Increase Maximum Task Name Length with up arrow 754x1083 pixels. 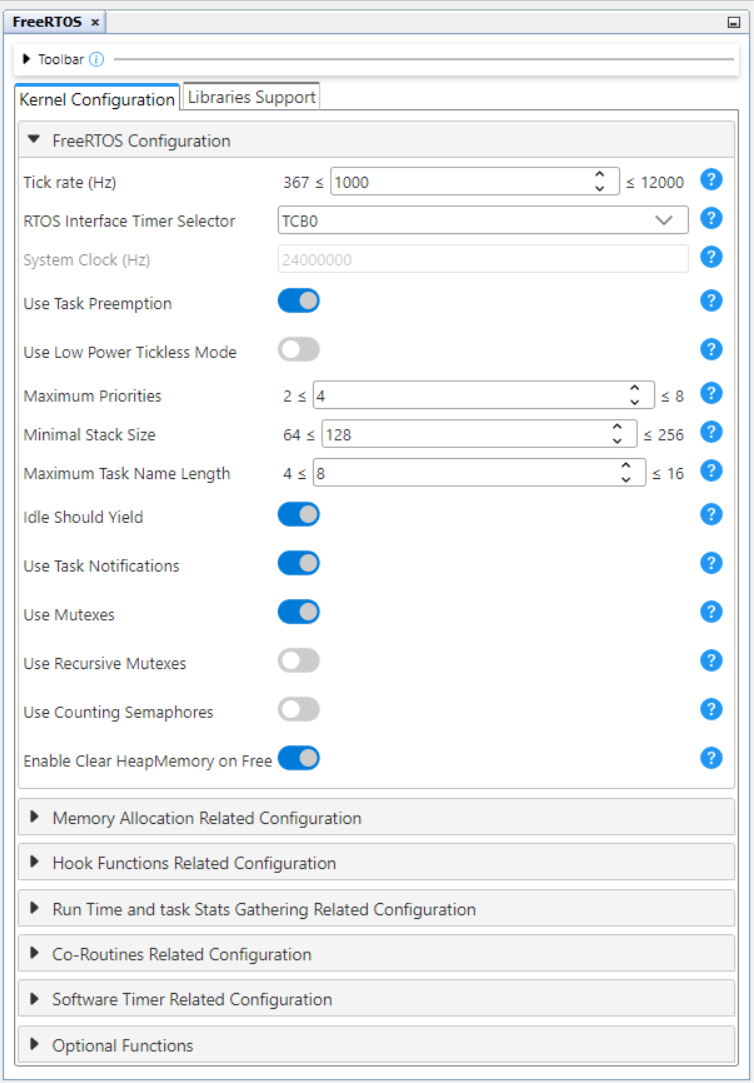(626, 466)
